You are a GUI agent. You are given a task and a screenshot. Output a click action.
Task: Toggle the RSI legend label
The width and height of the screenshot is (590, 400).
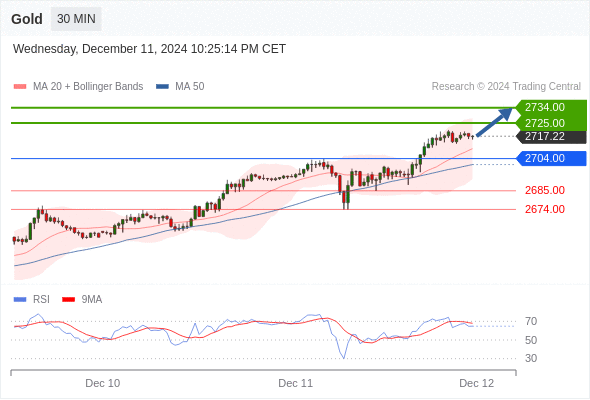41,300
